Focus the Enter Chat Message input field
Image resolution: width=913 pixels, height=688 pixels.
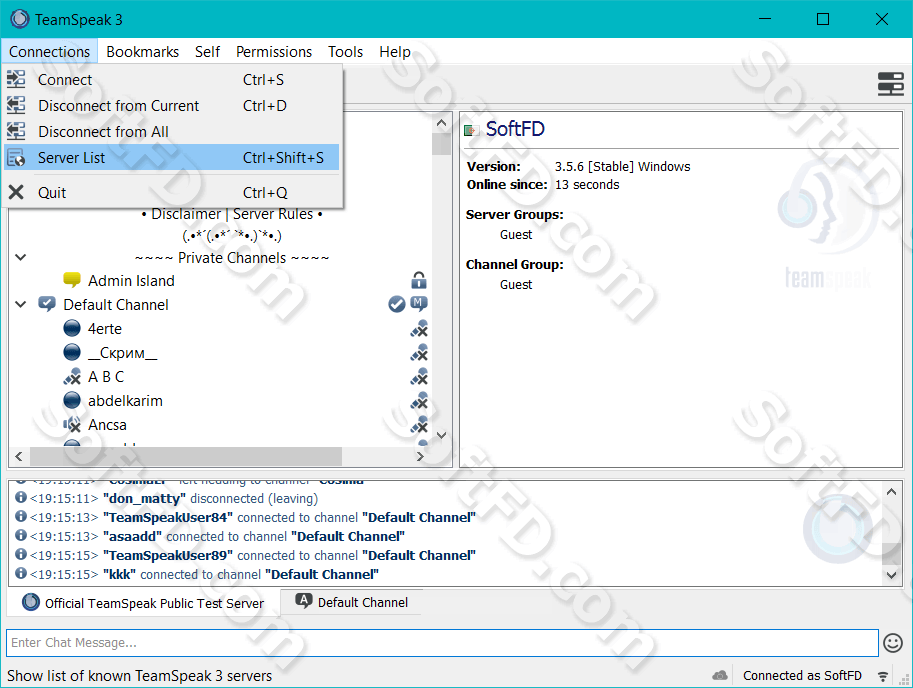442,643
